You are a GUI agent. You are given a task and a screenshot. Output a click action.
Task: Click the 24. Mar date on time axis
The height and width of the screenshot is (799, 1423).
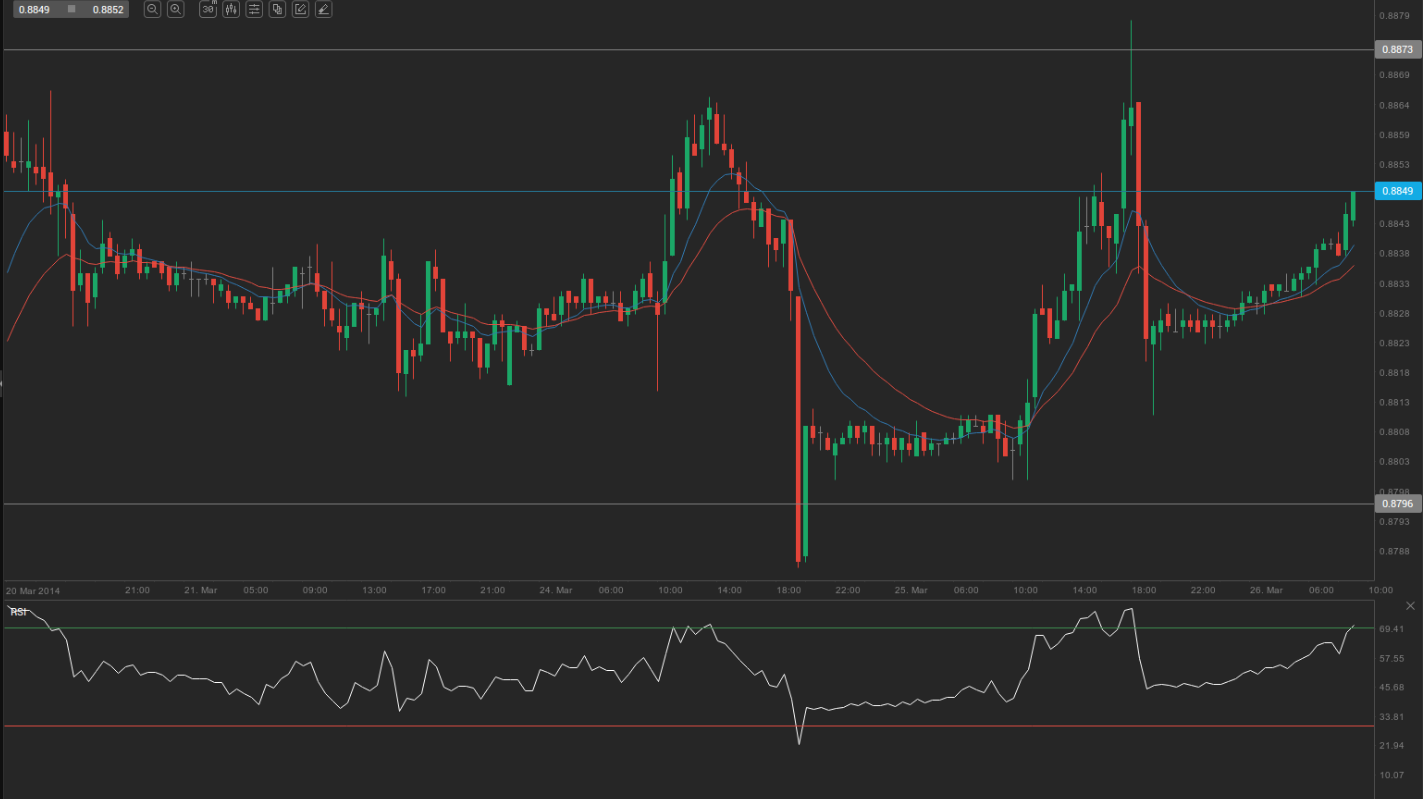pos(553,590)
